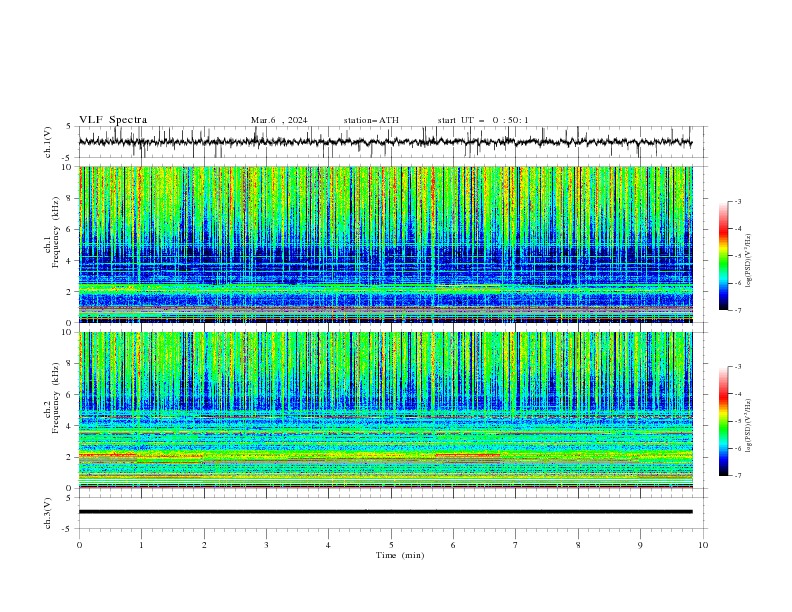Click the 'Time (min)' axis label

[x=400, y=555]
